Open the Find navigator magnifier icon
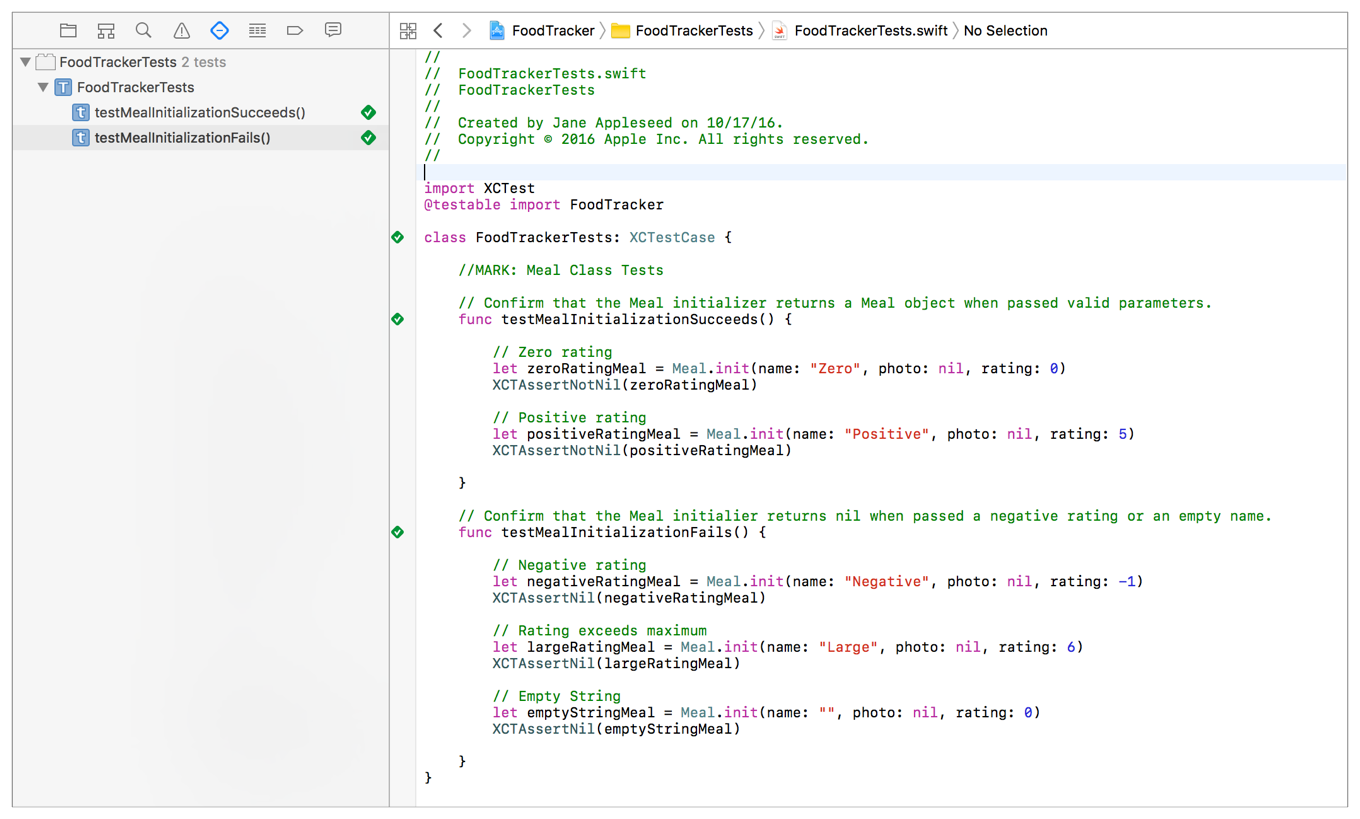Viewport: 1360px width, 819px height. click(x=144, y=31)
